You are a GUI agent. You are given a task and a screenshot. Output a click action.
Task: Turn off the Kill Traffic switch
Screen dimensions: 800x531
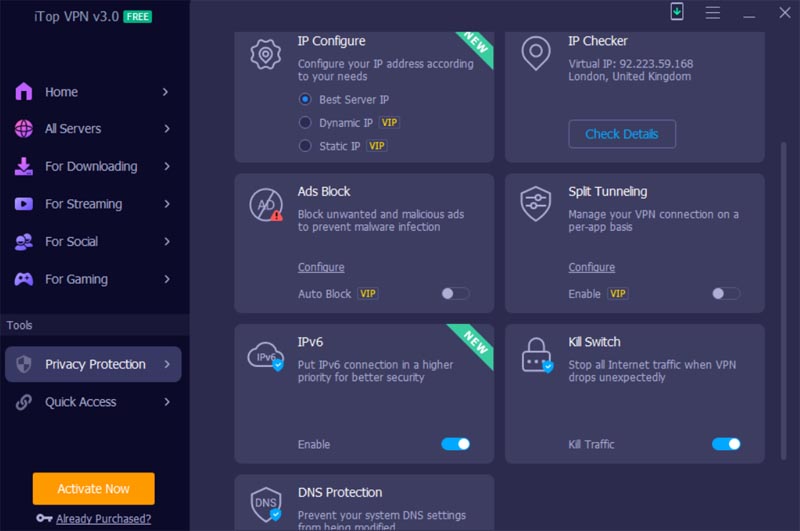pos(726,444)
